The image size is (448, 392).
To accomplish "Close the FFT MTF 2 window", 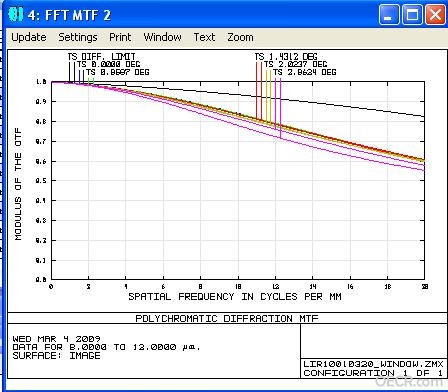I will [x=435, y=15].
